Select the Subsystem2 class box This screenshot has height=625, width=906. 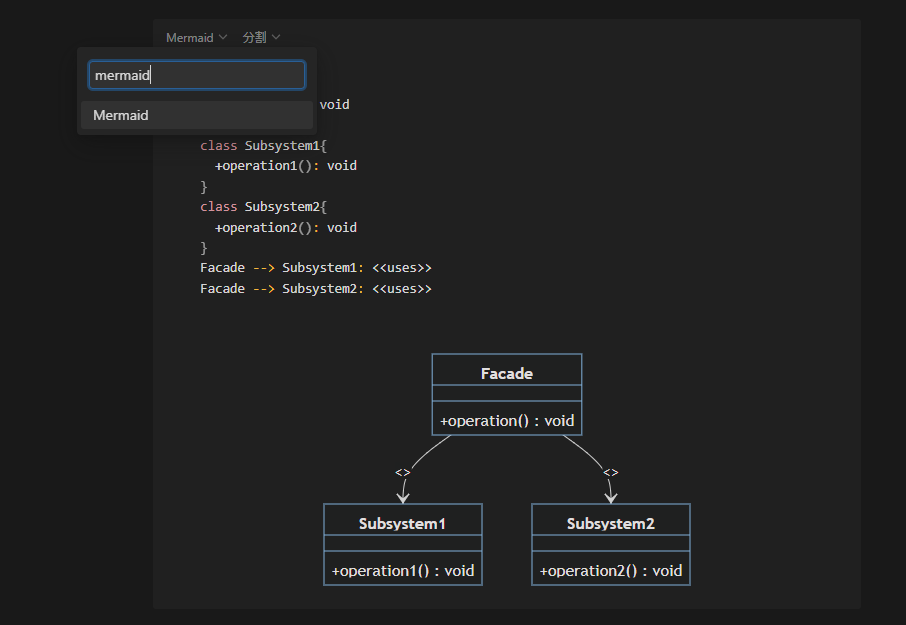pos(610,521)
